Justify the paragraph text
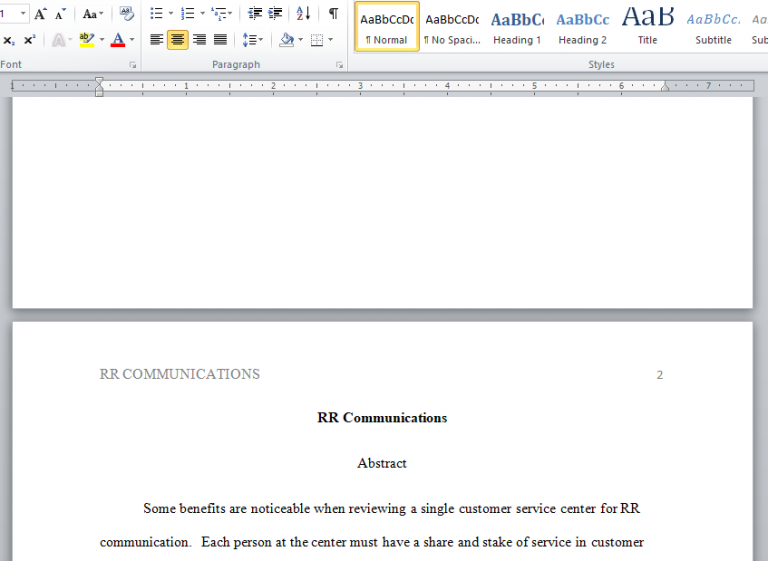768x561 pixels. point(220,40)
